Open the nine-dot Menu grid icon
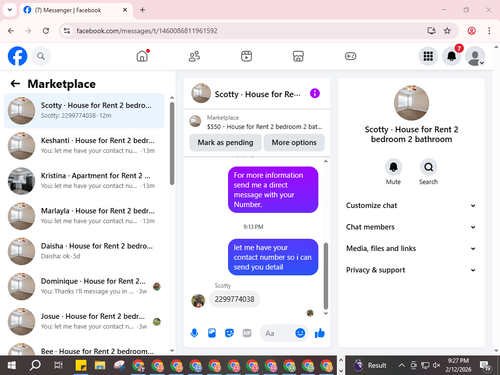 tap(428, 56)
